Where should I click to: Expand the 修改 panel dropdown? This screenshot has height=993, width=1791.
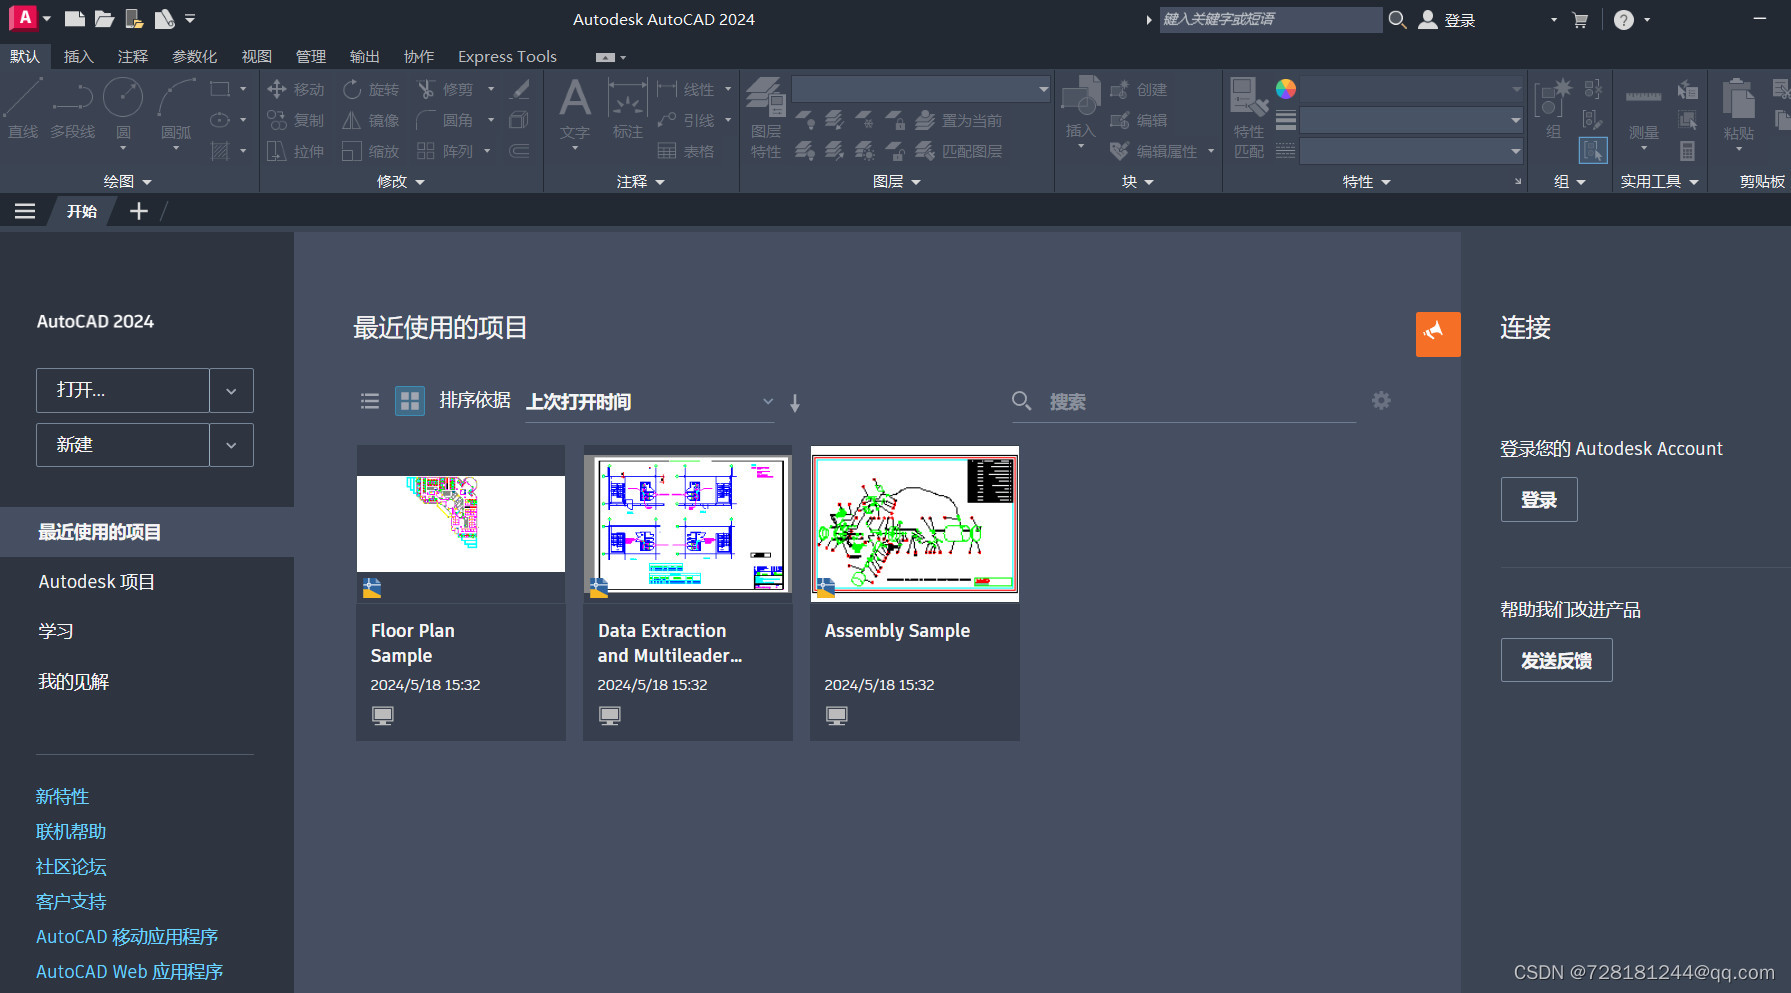401,182
